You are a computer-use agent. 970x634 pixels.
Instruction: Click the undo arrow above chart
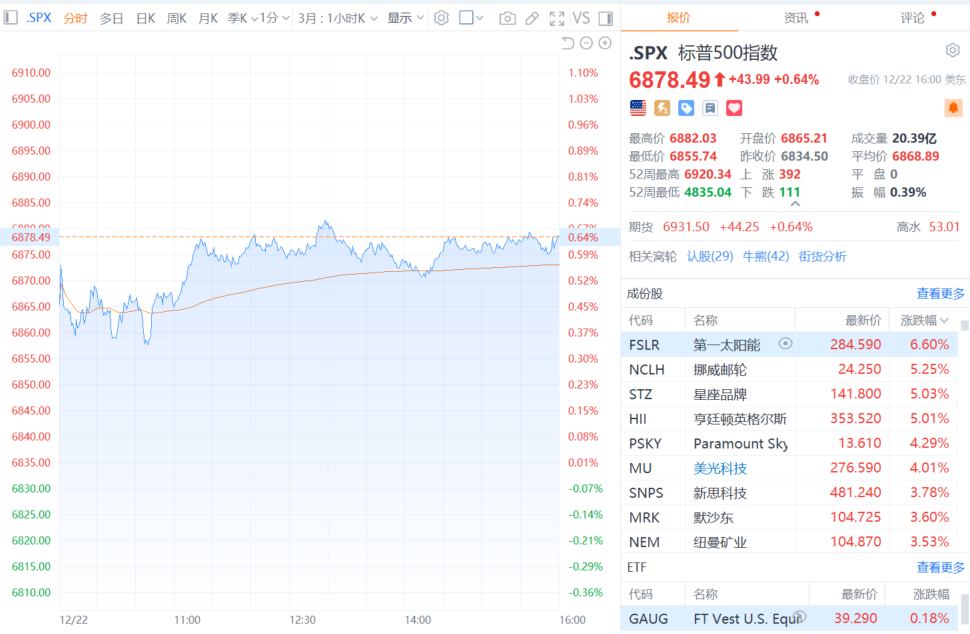(568, 43)
